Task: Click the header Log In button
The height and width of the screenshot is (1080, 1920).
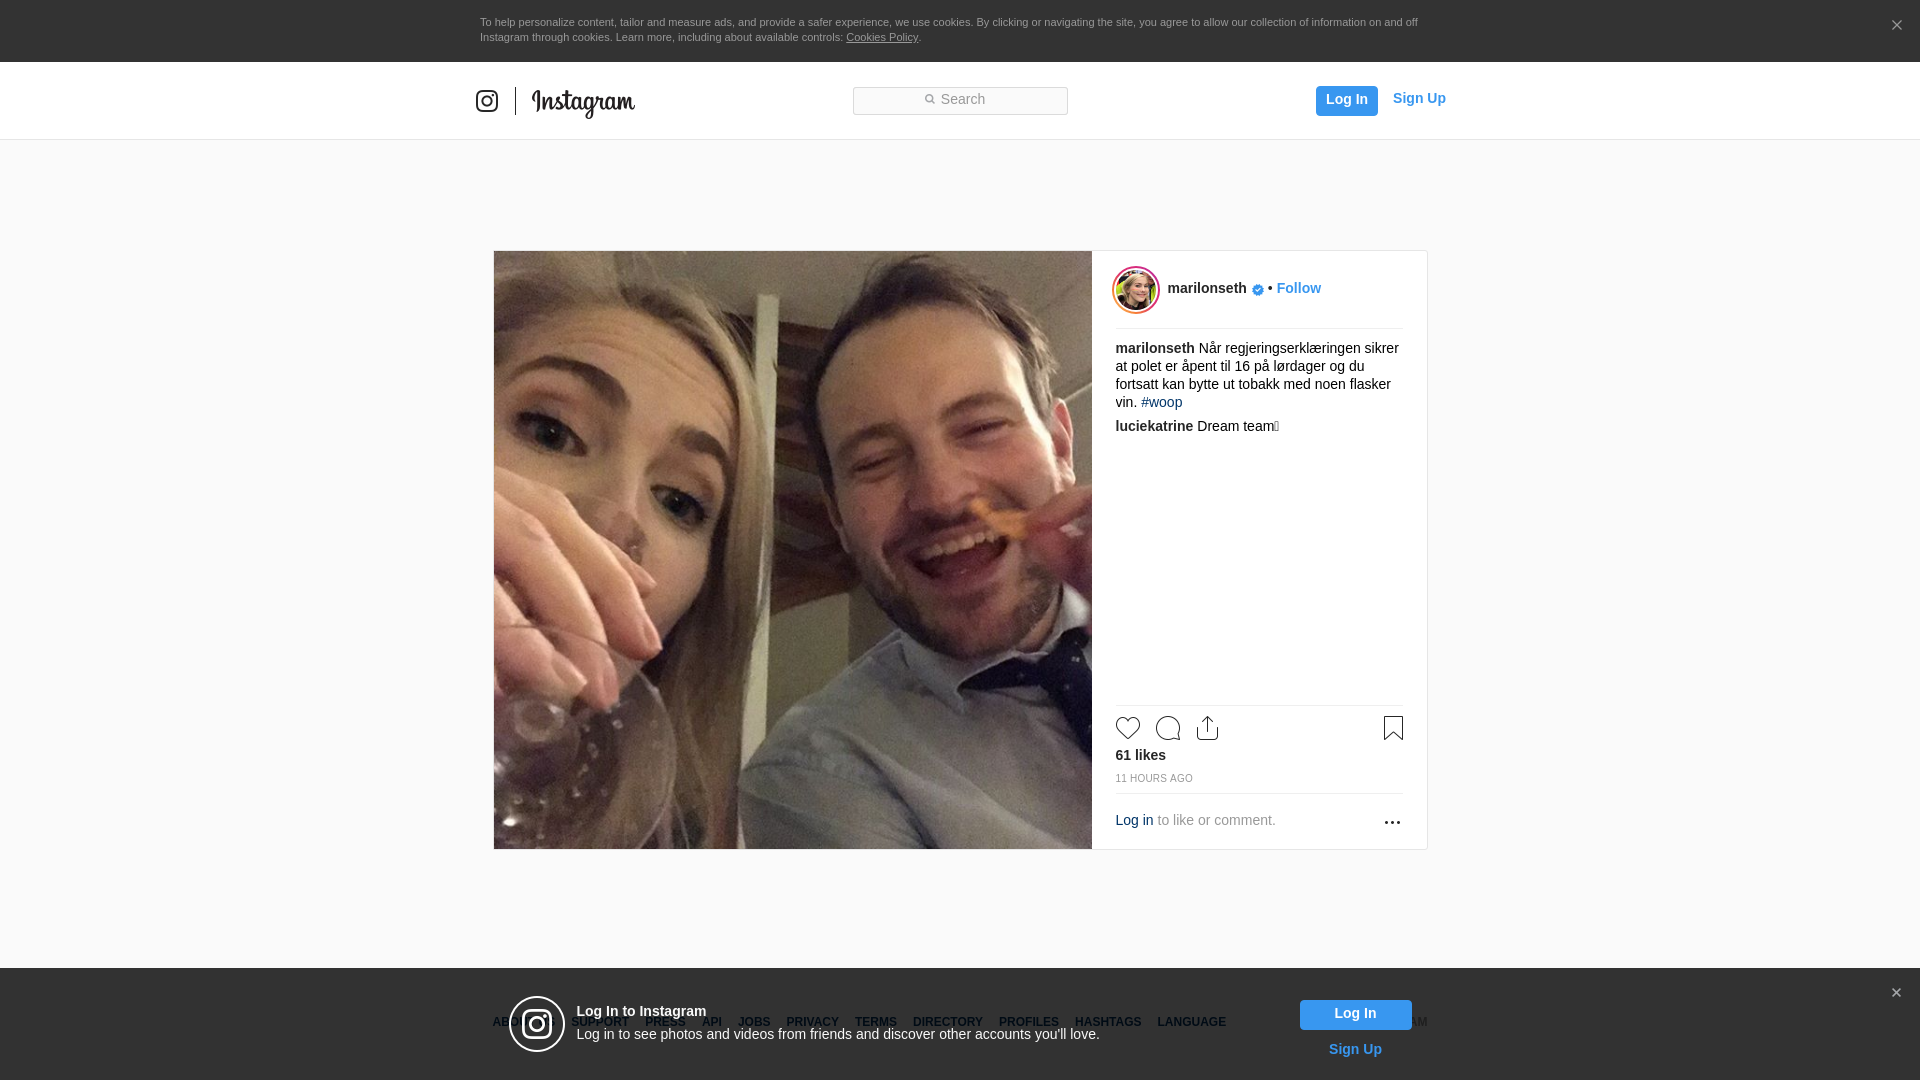Action: point(1346,100)
